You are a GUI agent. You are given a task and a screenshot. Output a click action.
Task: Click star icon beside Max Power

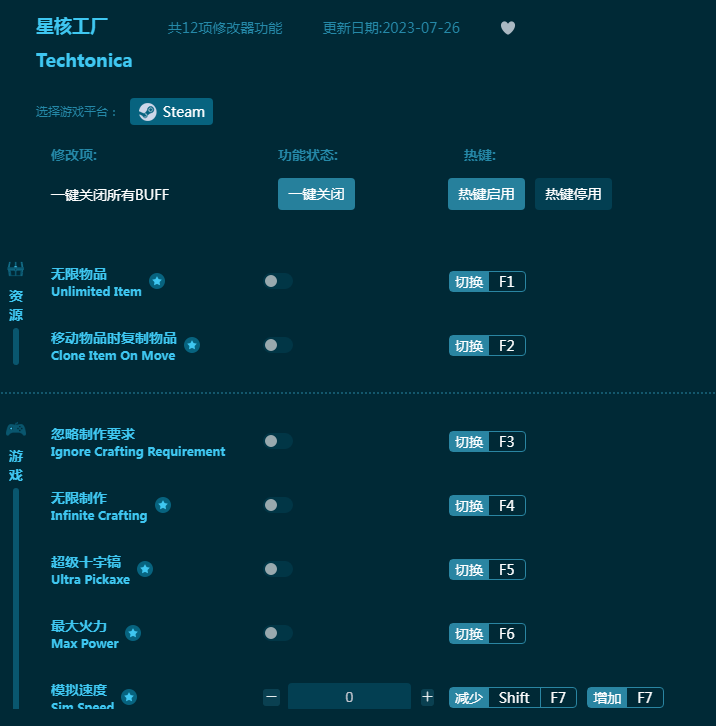click(133, 633)
